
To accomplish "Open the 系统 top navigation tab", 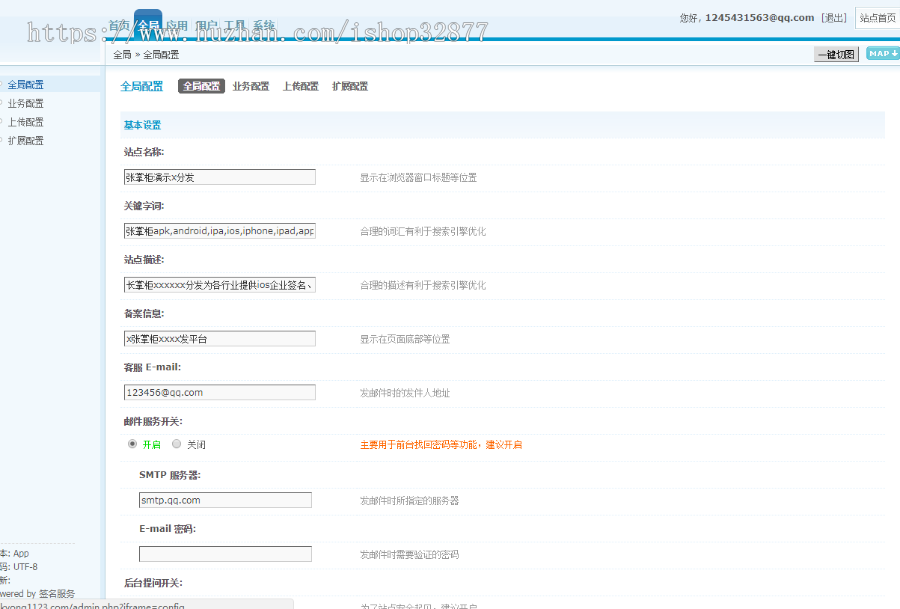I will click(x=264, y=25).
